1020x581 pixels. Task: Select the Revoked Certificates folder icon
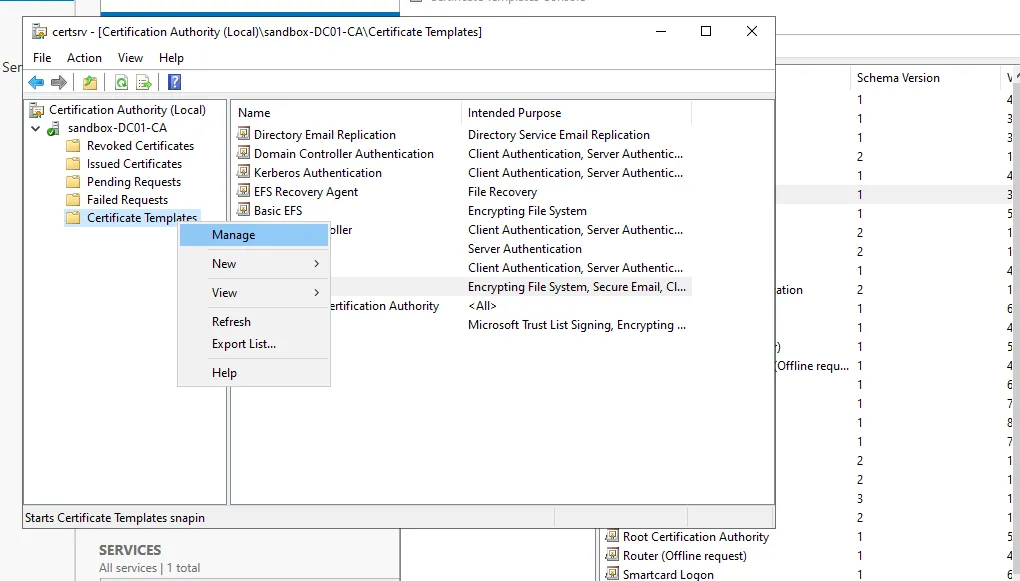(73, 146)
